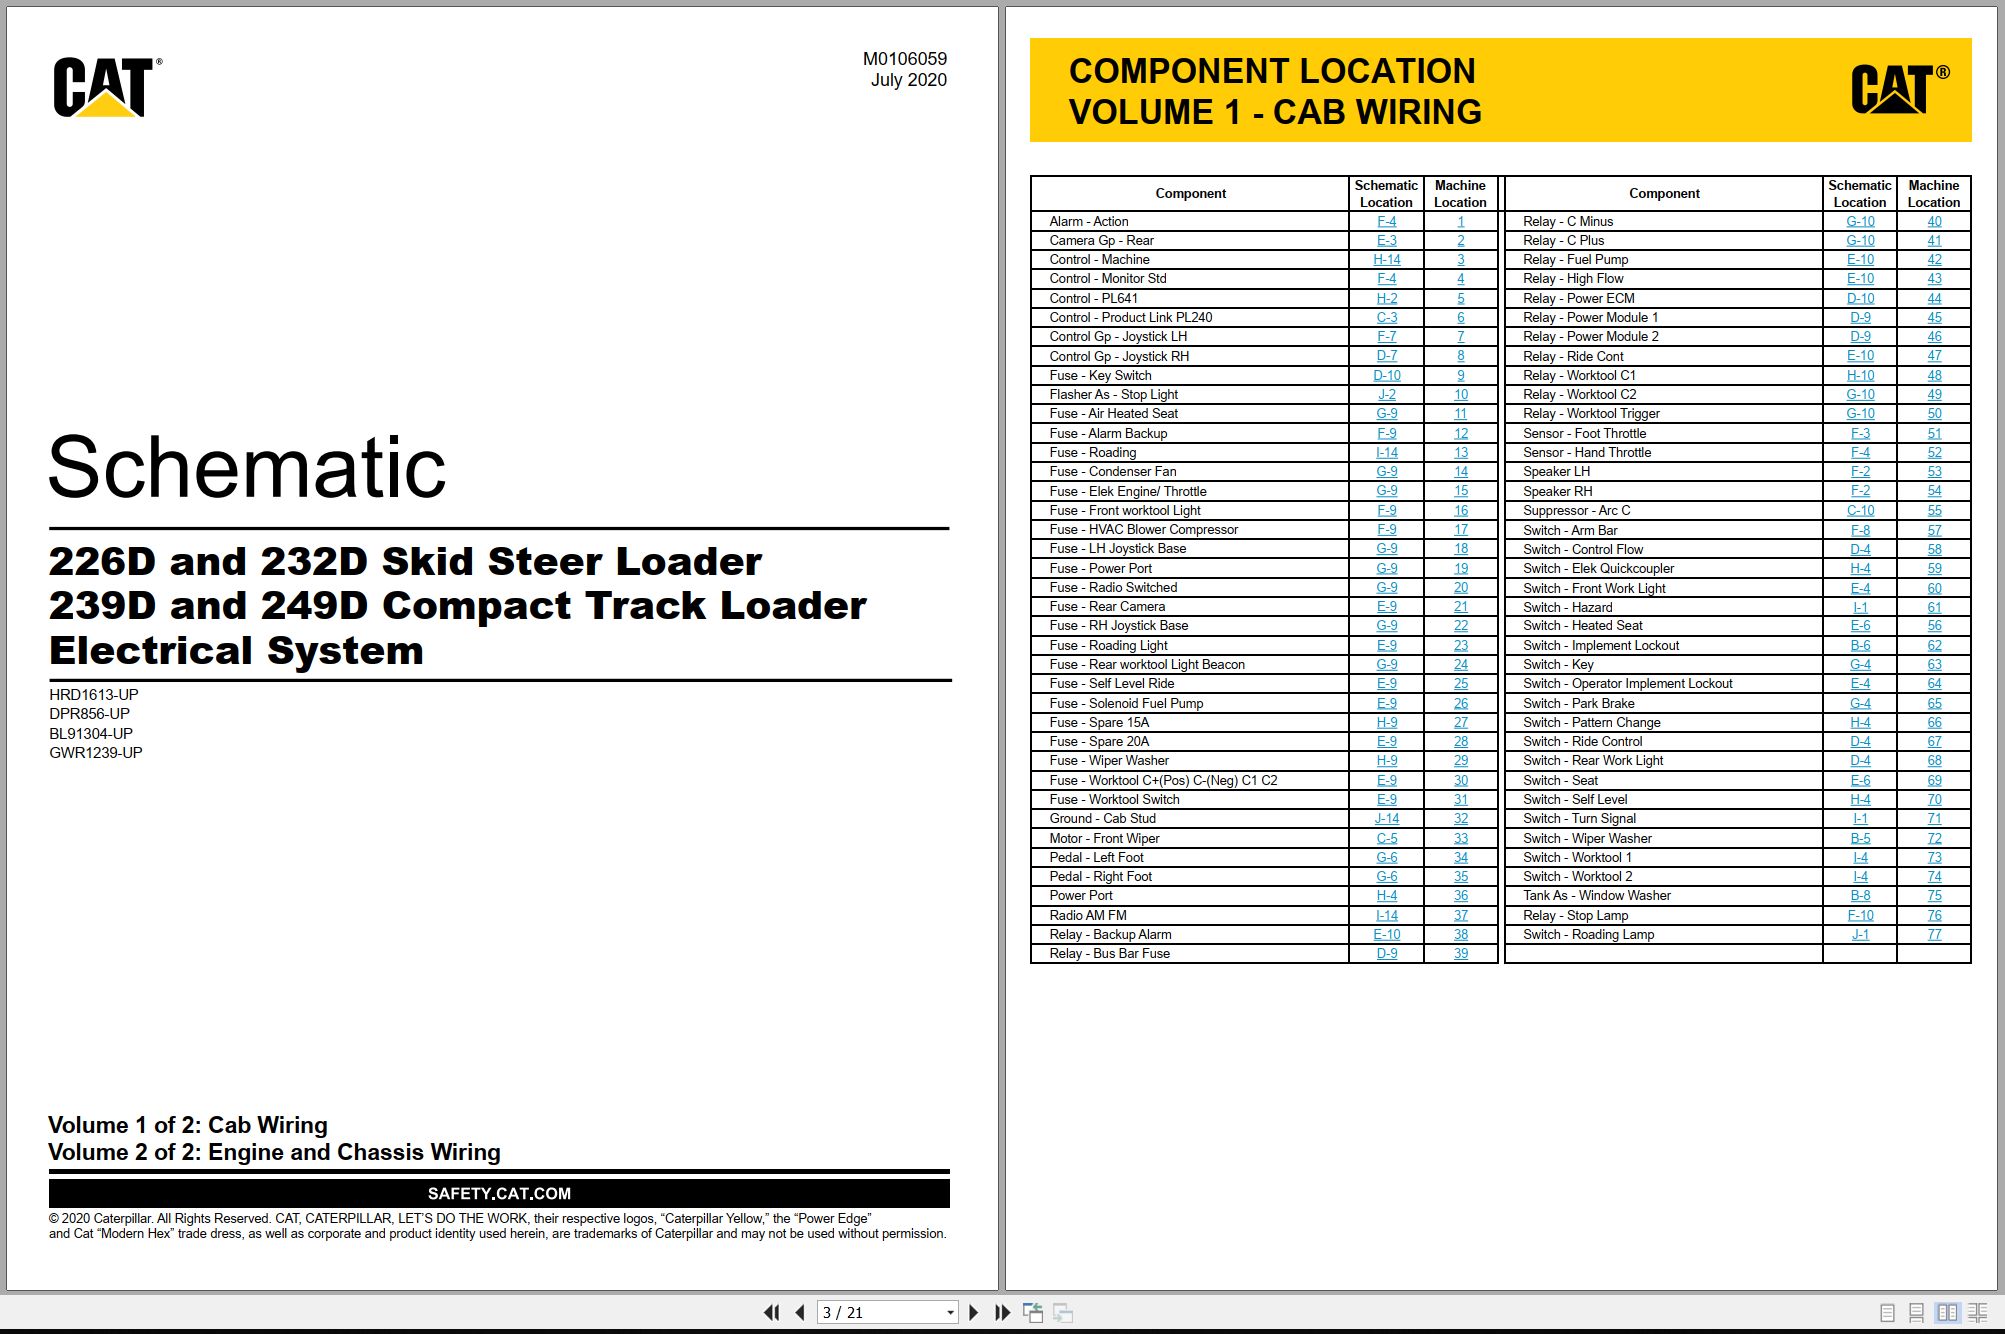
Task: Open schematic location H-10 for Relay - Worktool C1
Action: pyautogui.click(x=1860, y=376)
